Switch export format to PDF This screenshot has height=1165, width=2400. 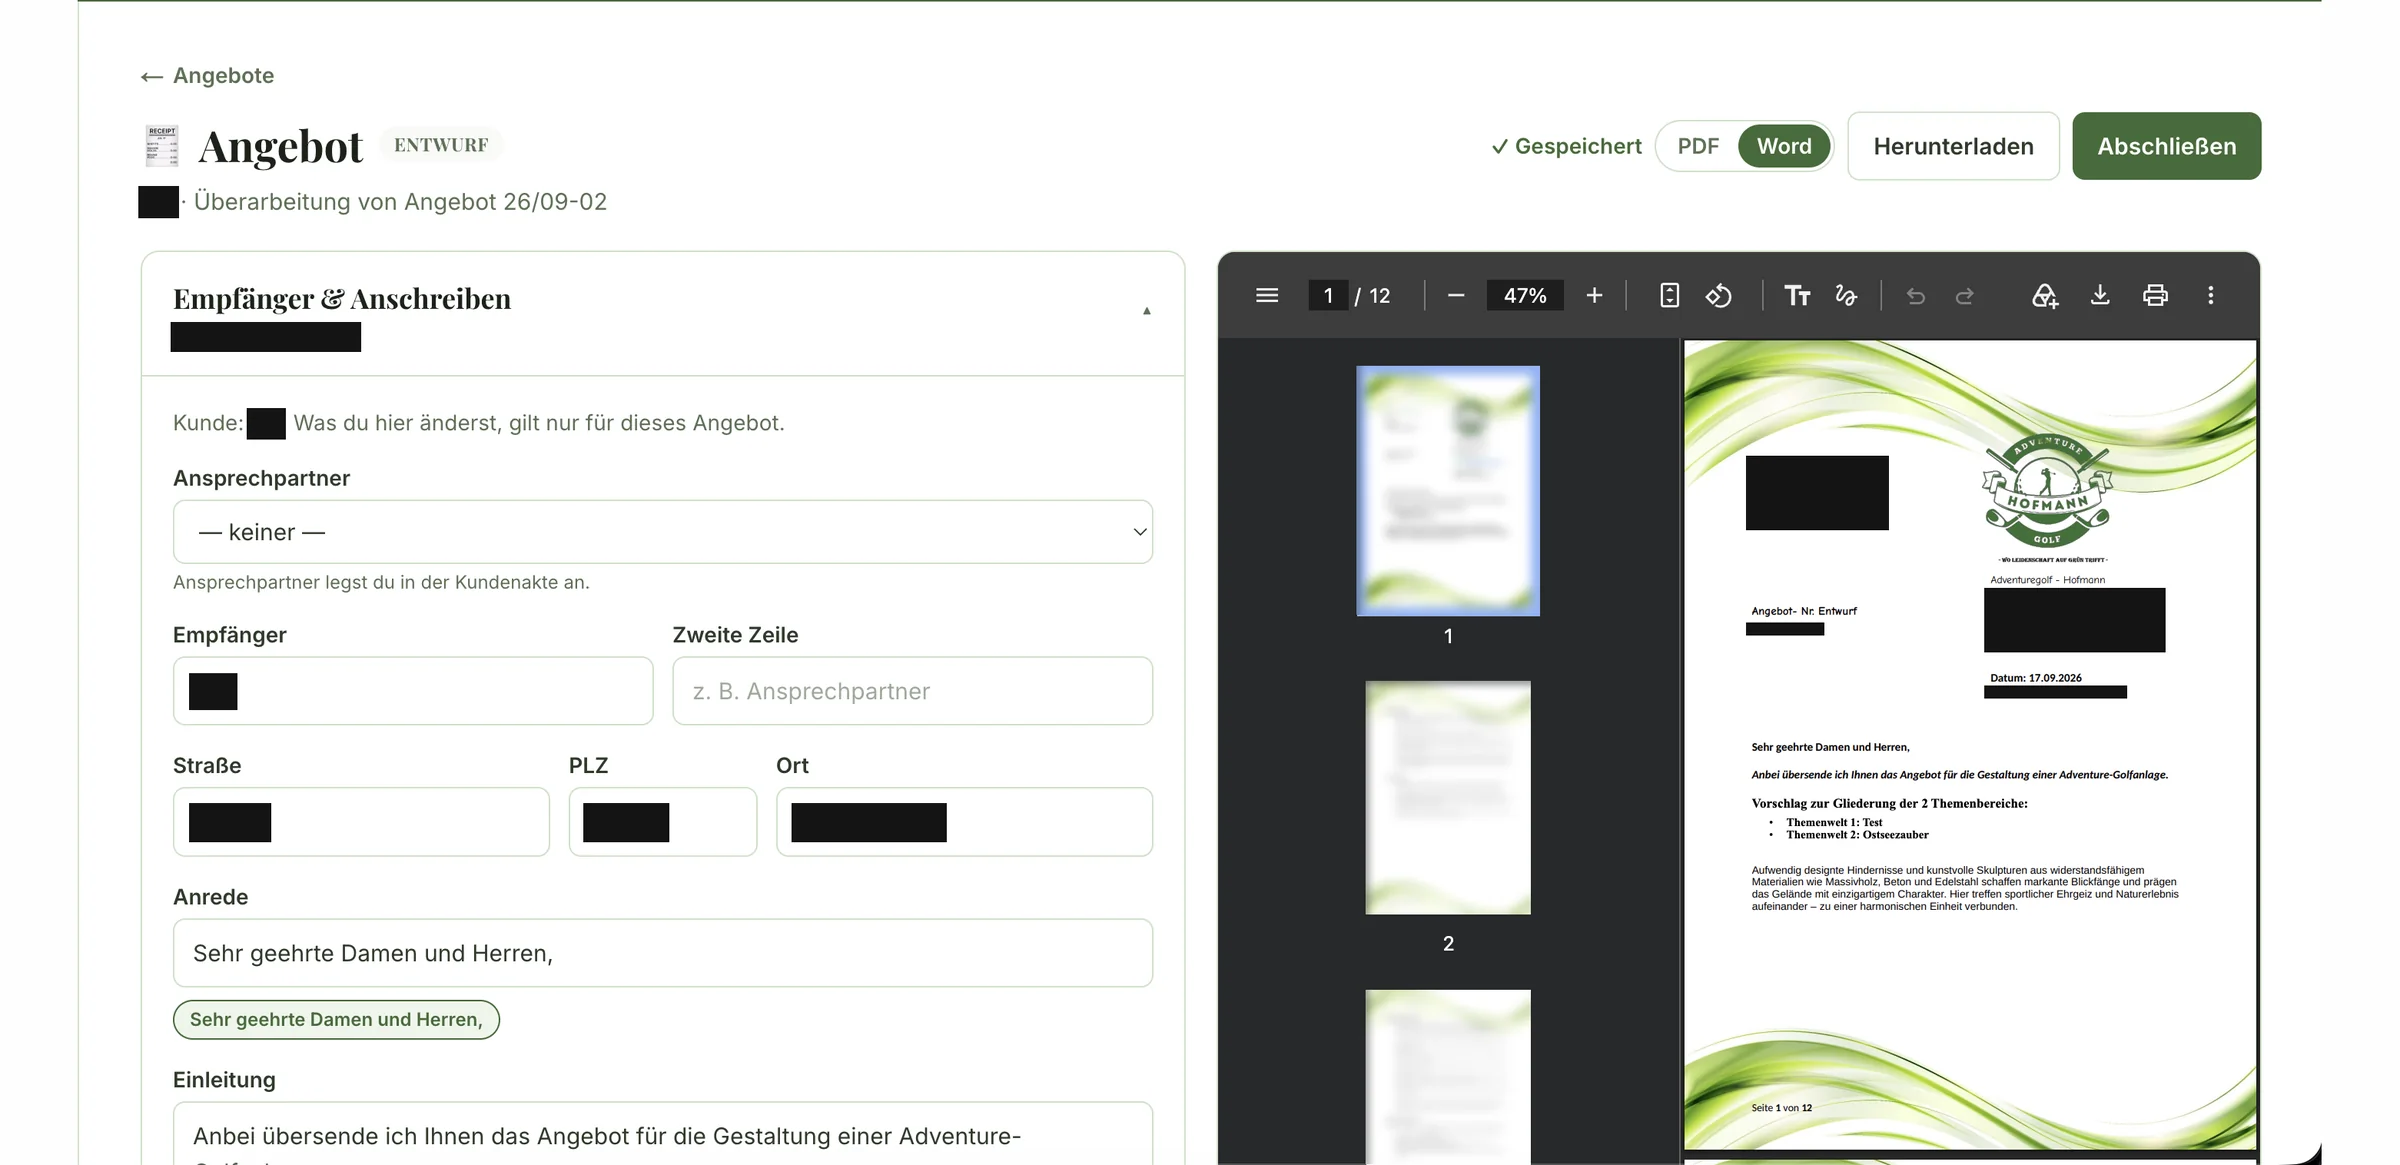1698,146
